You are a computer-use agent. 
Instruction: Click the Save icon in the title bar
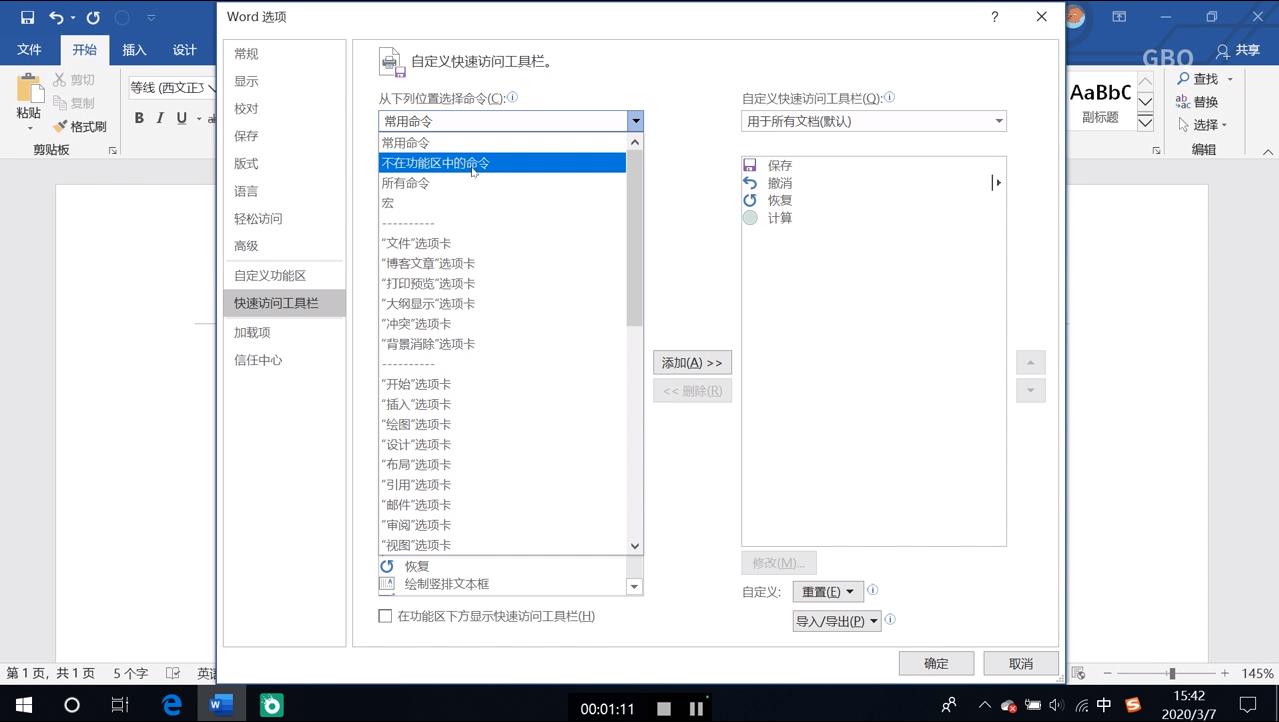[27, 17]
